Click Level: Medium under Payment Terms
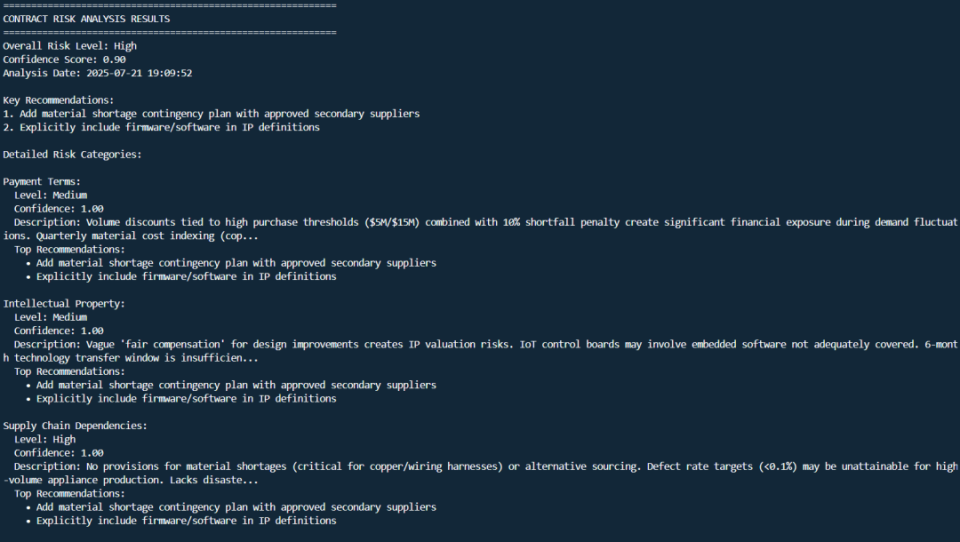Screen dimensions: 960x542 [x=50, y=195]
